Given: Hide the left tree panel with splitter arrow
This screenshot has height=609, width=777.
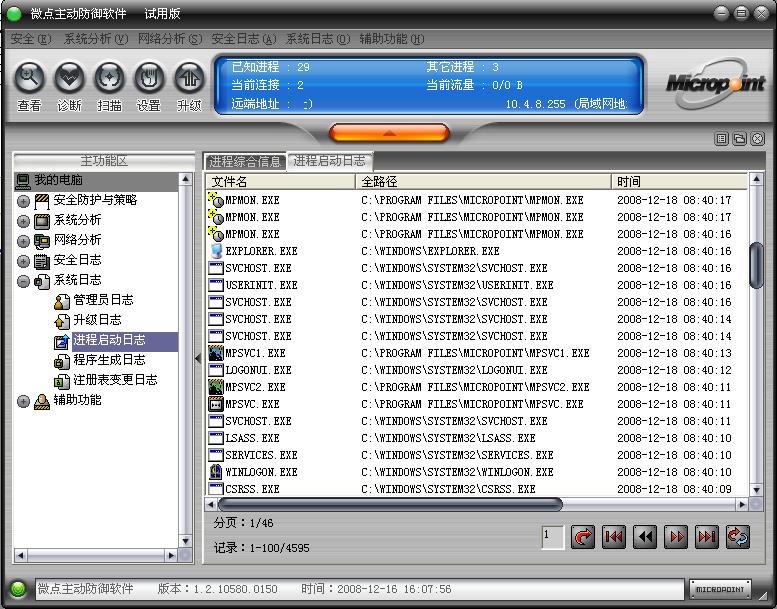Looking at the screenshot, I should [198, 358].
